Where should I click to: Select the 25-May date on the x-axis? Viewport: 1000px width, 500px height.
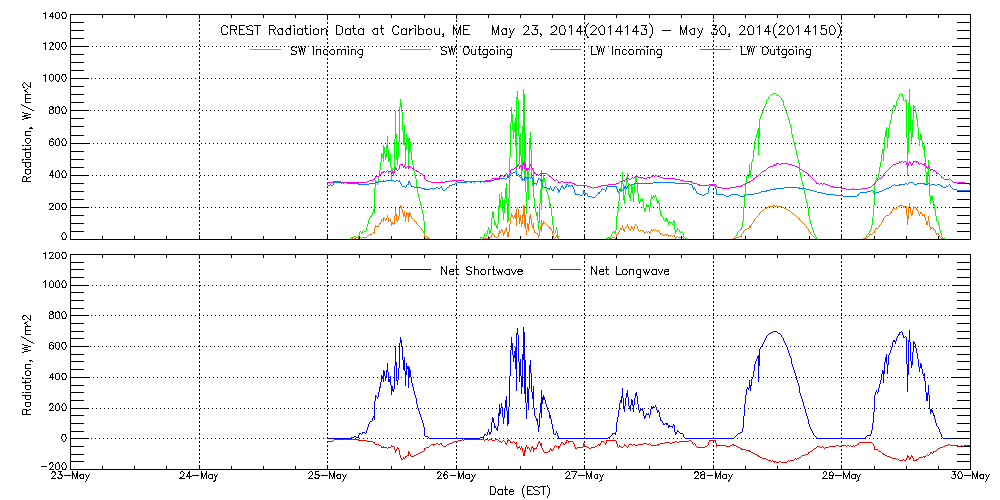(328, 477)
